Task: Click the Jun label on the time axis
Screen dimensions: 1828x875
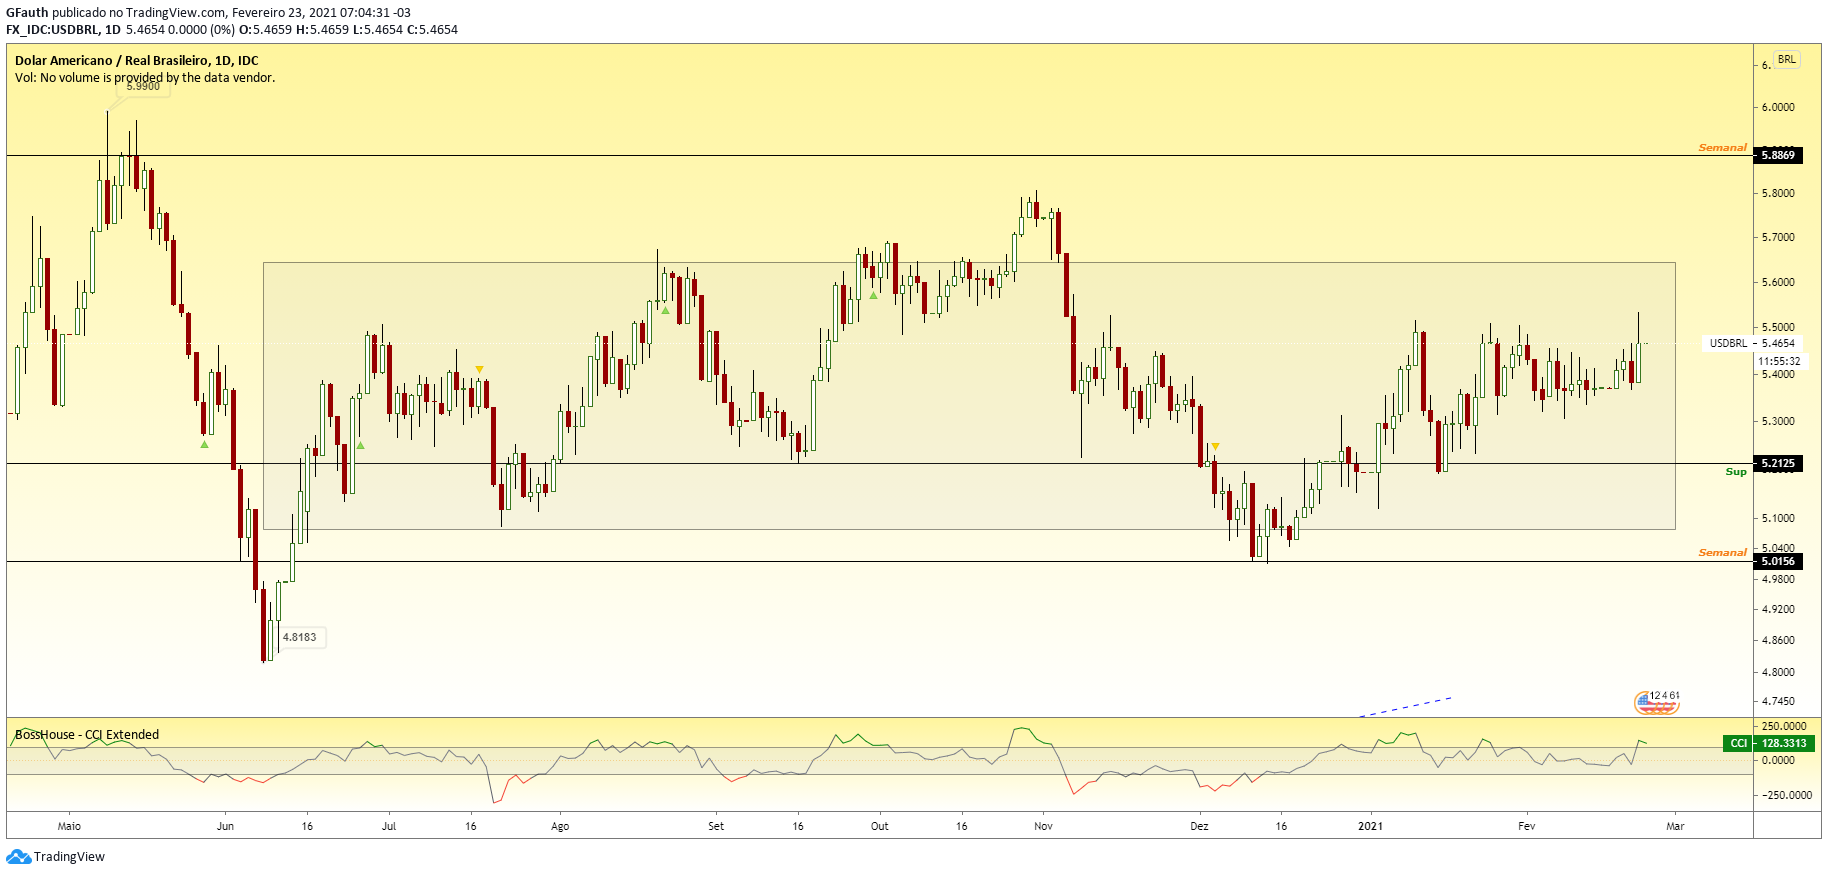Action: [225, 826]
